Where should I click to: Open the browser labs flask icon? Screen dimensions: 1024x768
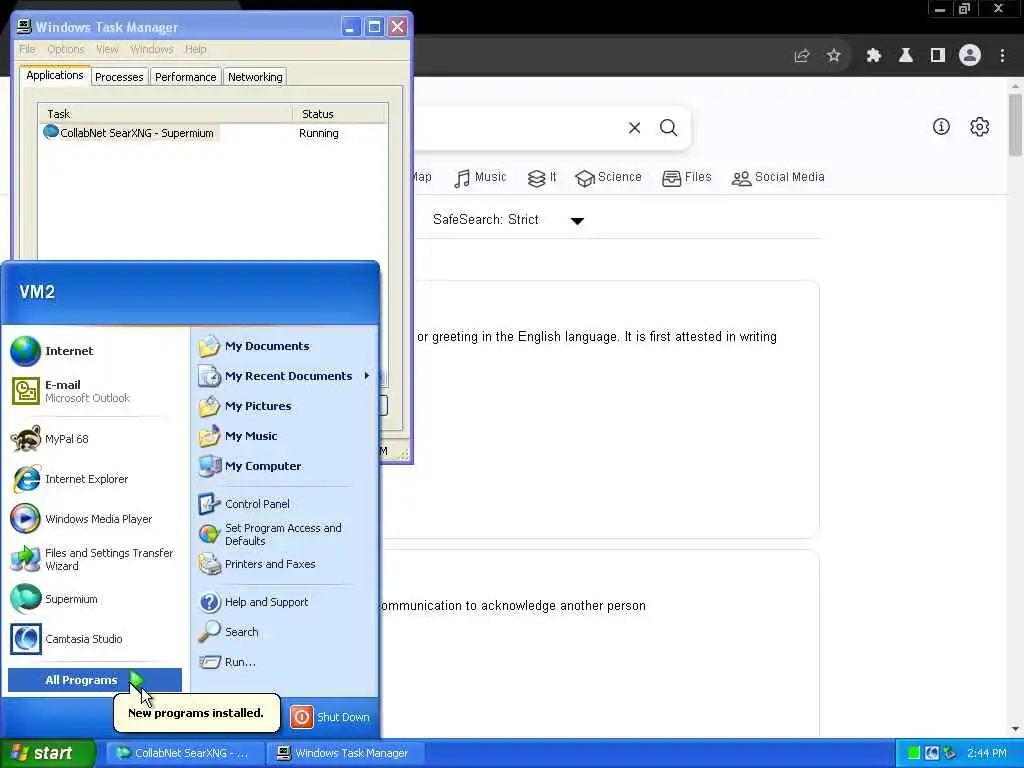[906, 56]
